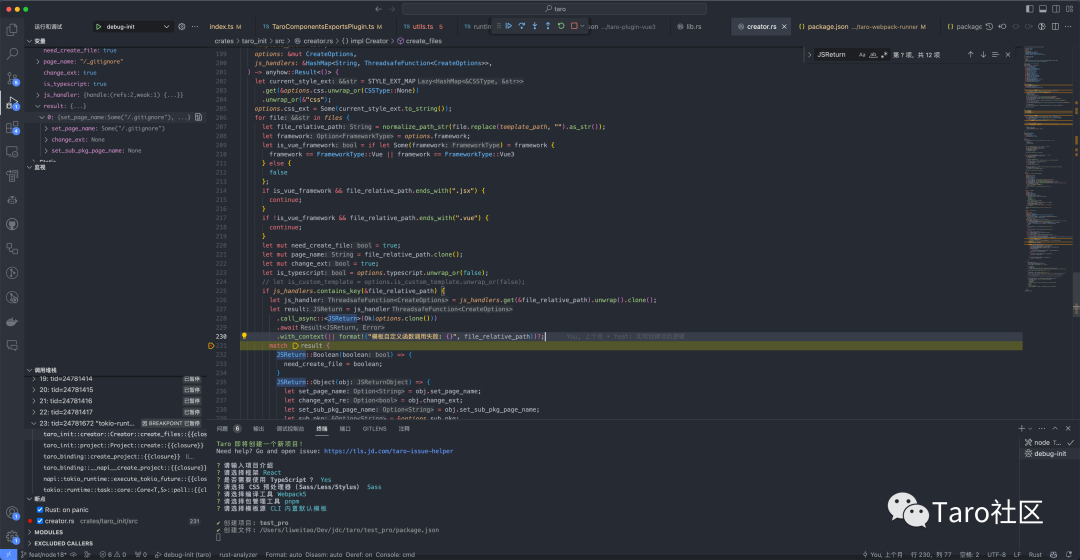Open the Manage gear in activity bar

[x=12, y=537]
